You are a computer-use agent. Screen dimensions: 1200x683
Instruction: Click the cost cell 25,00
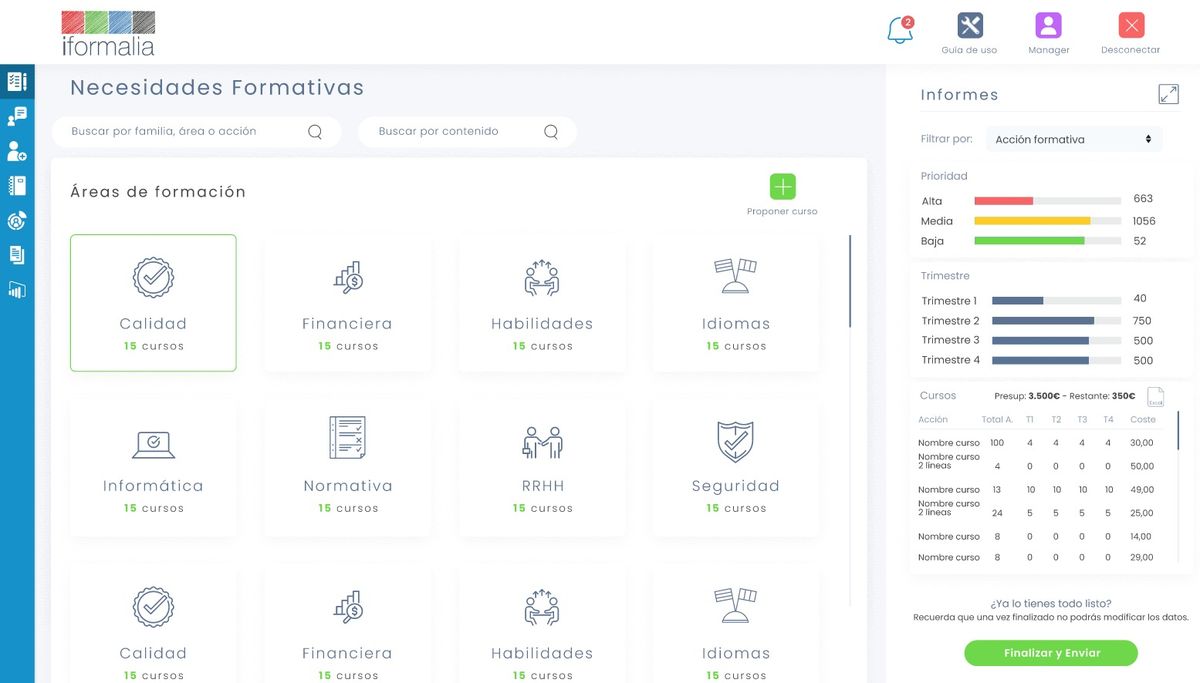click(1141, 514)
